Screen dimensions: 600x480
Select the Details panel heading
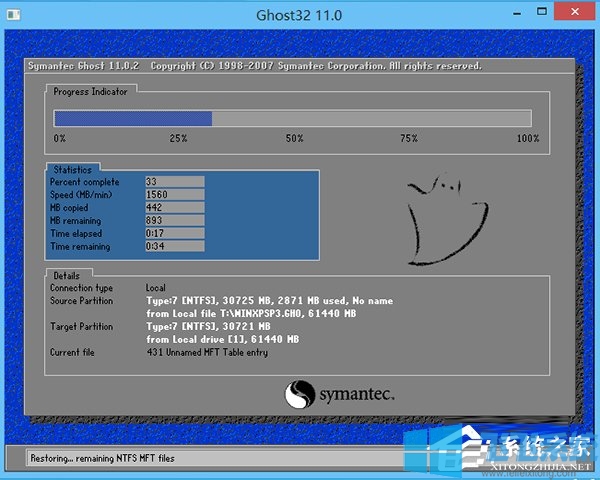tap(67, 274)
